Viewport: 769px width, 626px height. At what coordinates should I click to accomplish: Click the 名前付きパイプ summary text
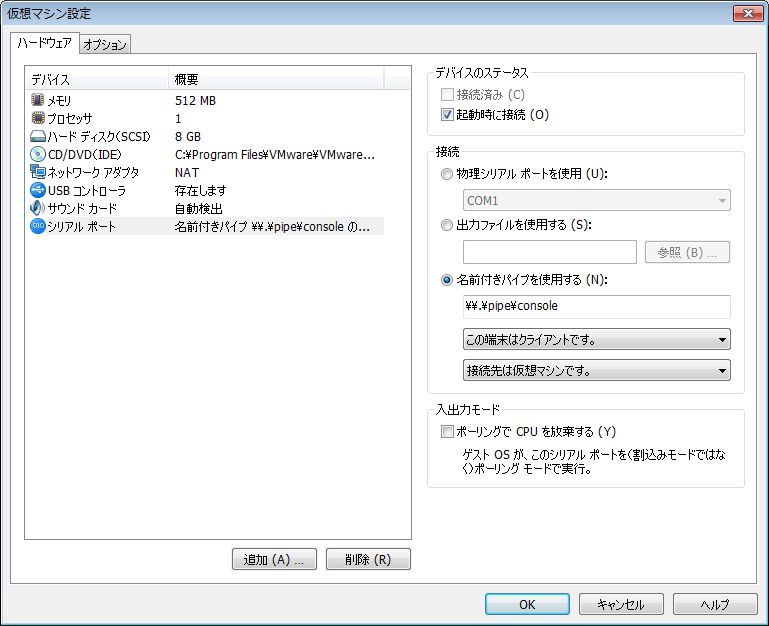(272, 227)
